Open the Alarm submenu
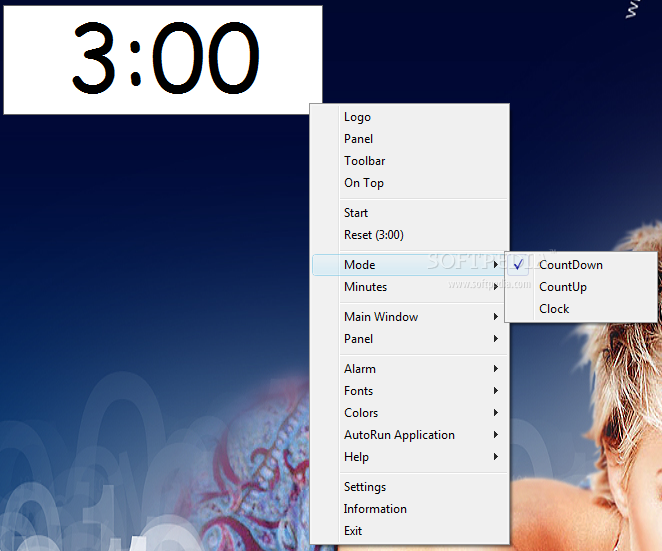 coord(410,369)
